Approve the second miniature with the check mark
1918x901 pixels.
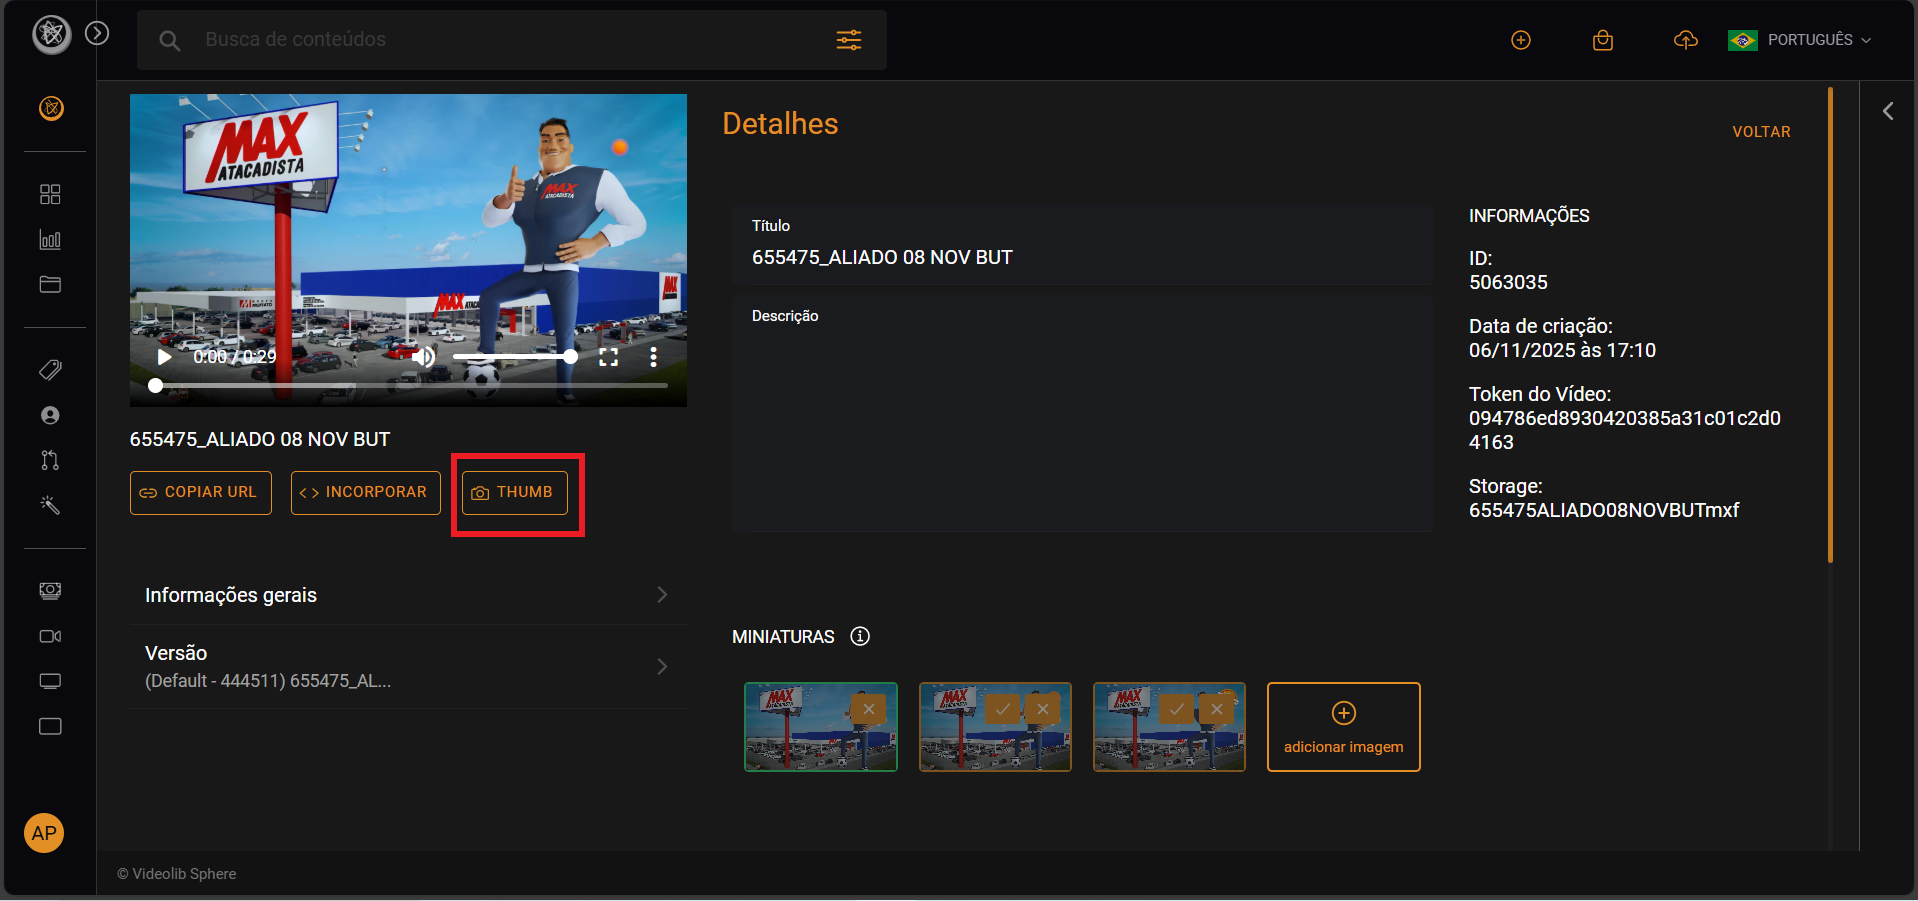tap(1004, 708)
